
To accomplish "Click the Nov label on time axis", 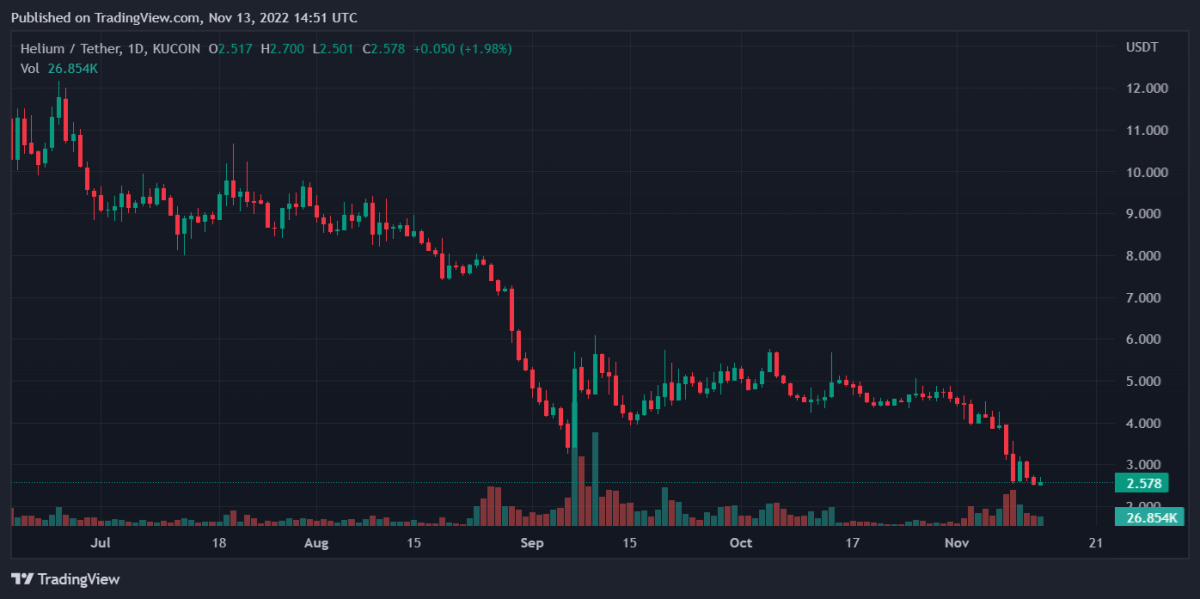I will point(957,543).
